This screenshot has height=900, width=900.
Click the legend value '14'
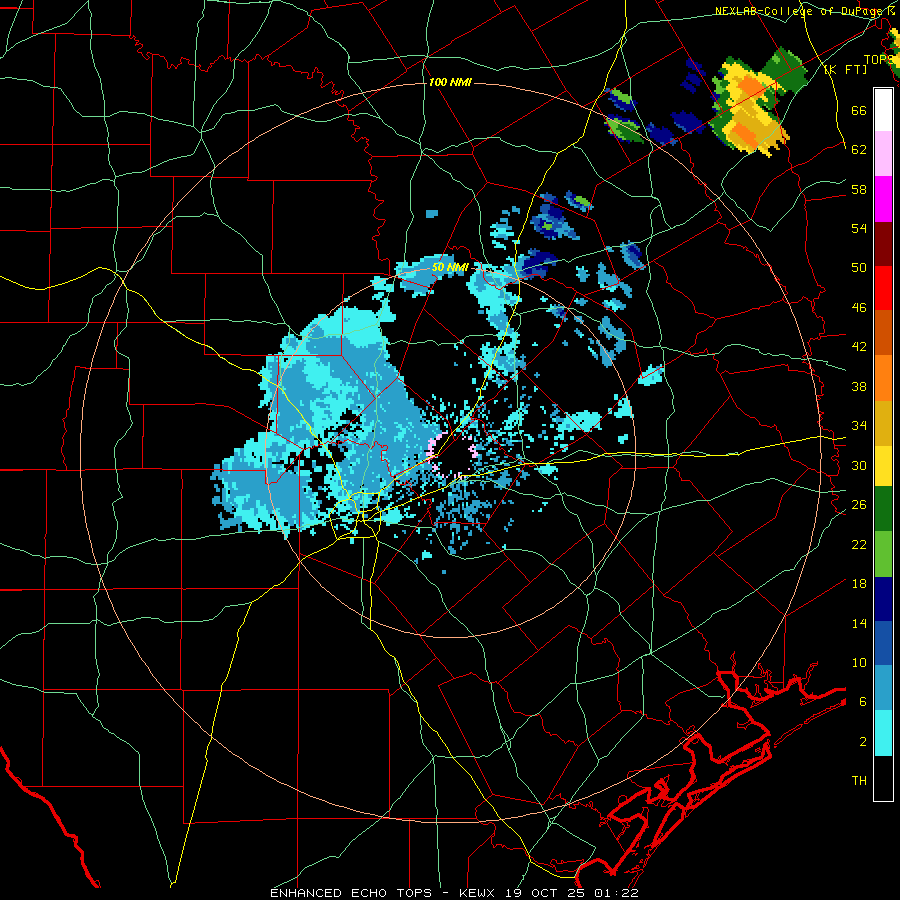coord(859,623)
